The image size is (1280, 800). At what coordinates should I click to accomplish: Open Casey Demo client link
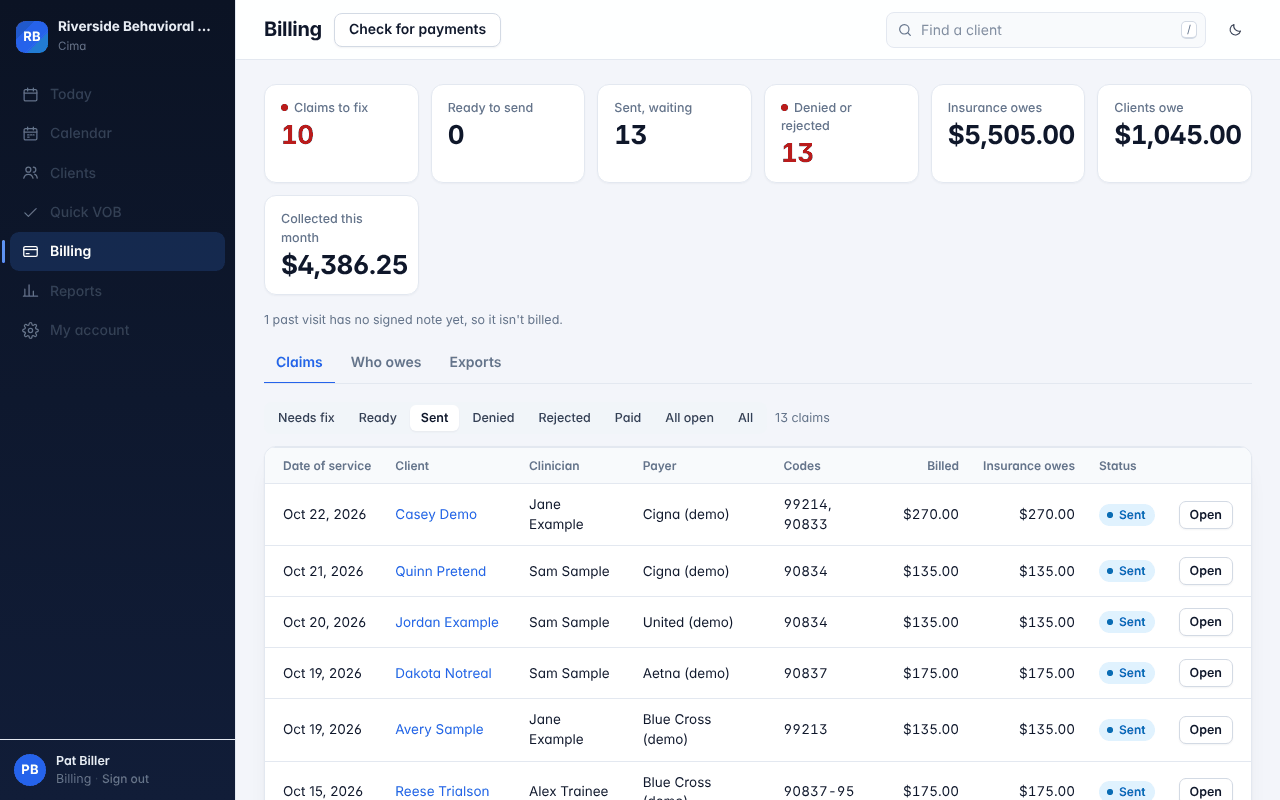point(436,514)
